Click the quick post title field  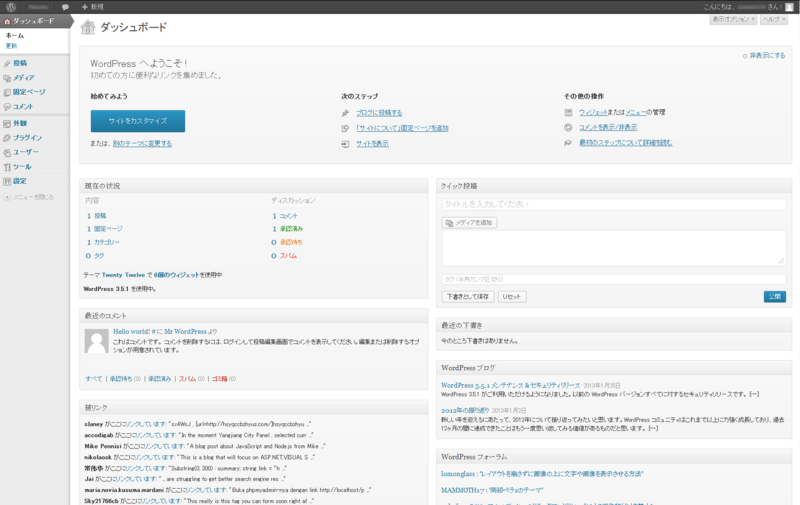614,205
